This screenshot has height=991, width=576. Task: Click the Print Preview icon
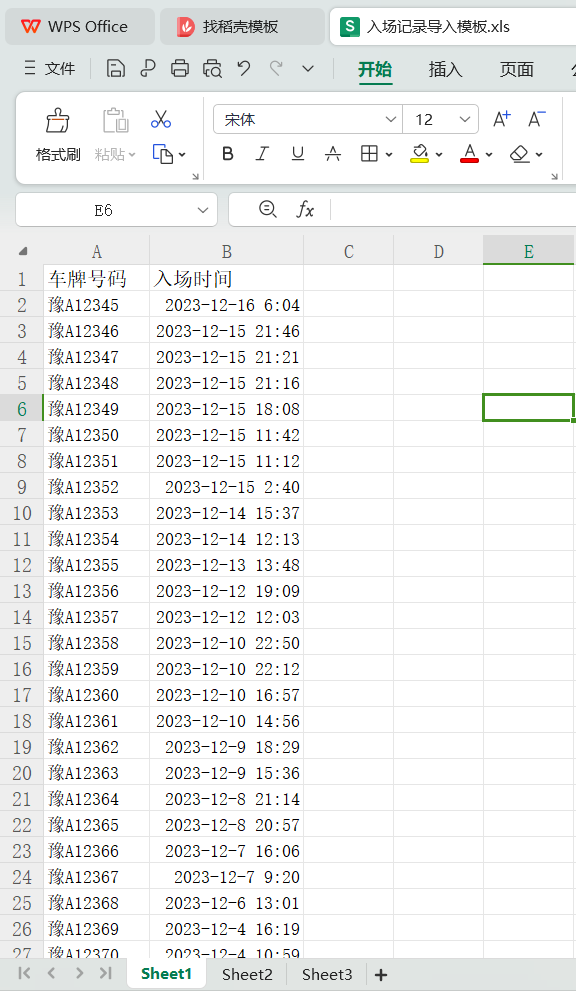pyautogui.click(x=212, y=68)
